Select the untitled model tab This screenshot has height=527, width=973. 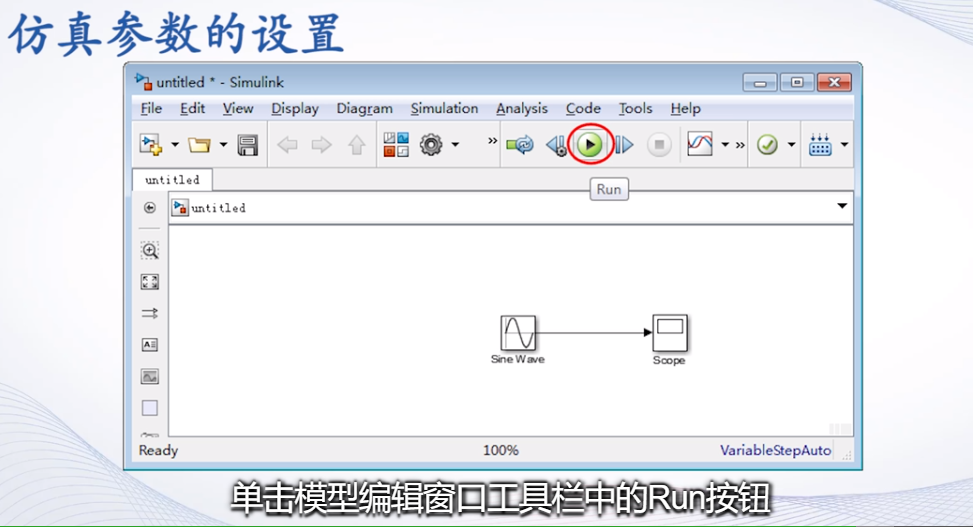click(x=173, y=179)
